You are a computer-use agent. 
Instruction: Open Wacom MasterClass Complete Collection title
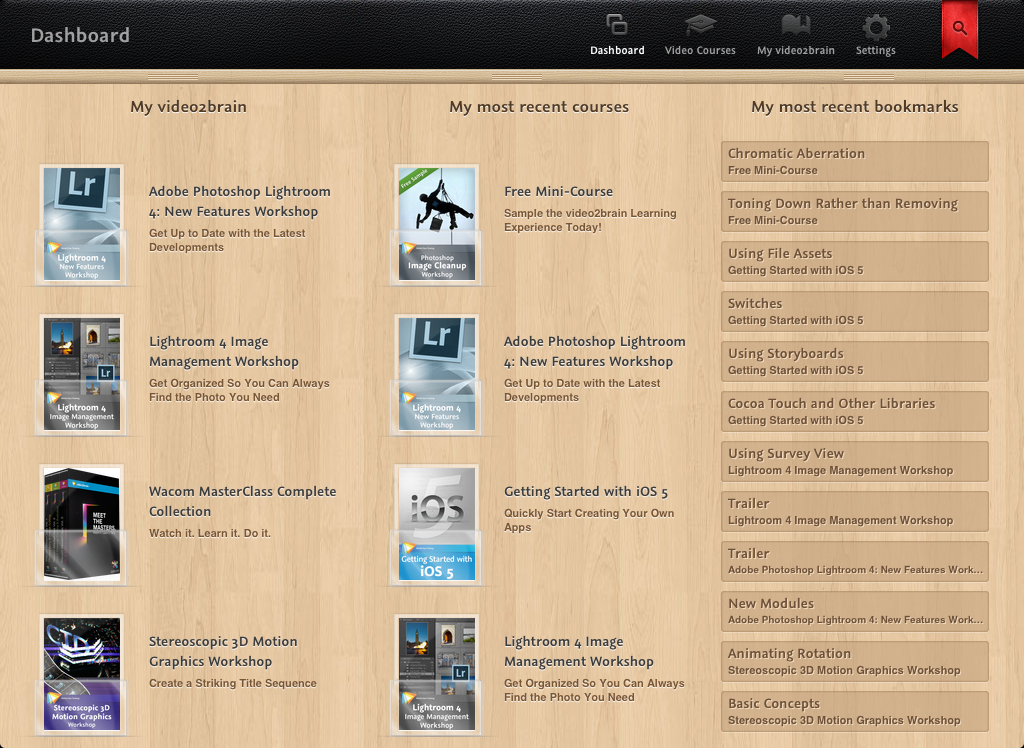[242, 501]
